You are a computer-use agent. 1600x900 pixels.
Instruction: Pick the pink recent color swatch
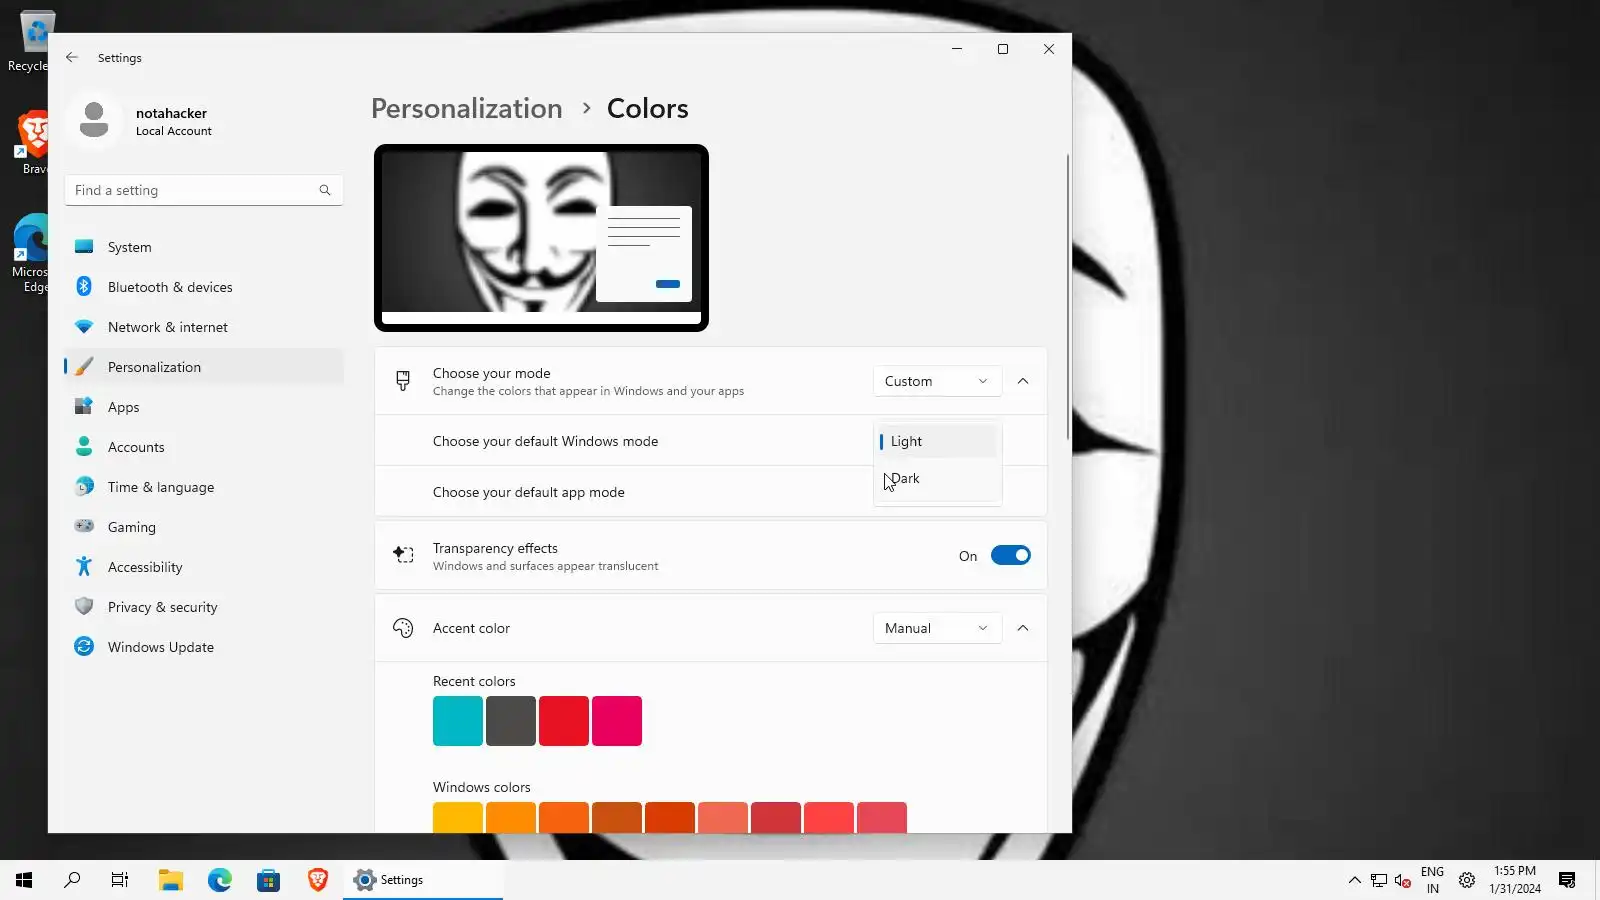coord(617,721)
